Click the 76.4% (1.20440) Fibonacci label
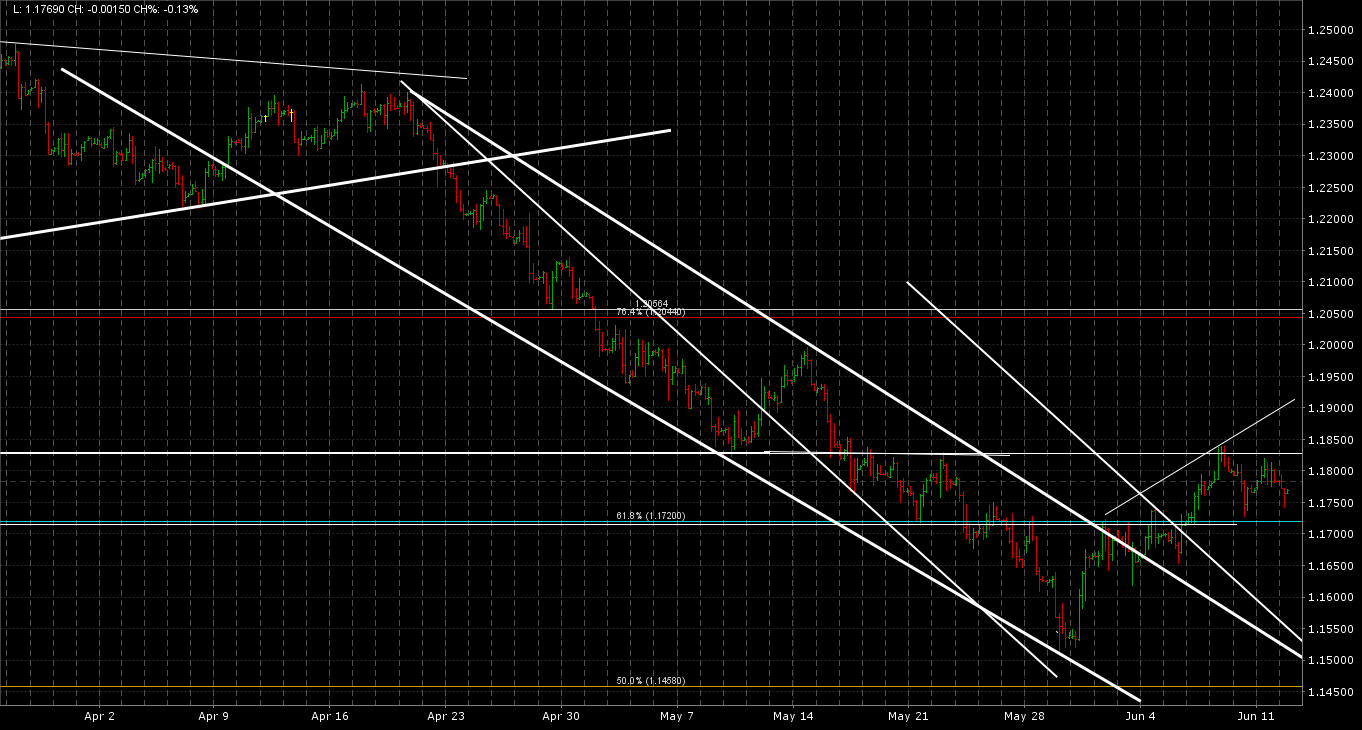 pos(650,312)
